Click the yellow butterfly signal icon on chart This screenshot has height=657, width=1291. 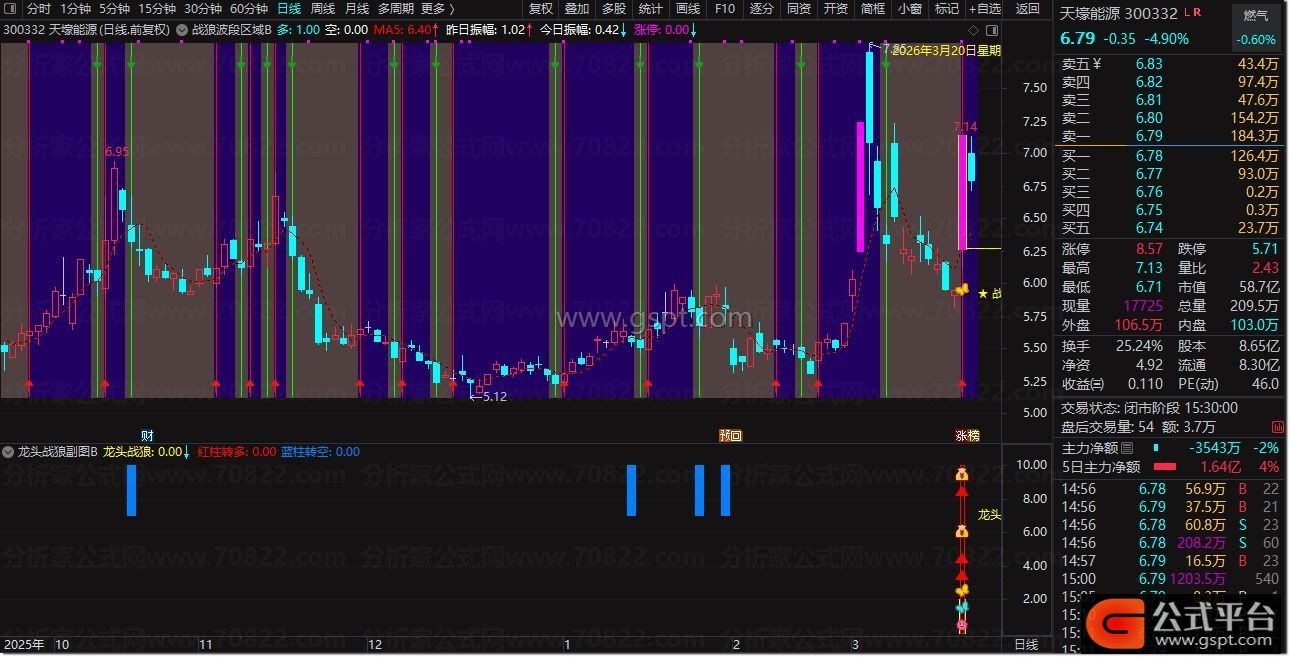[962, 289]
